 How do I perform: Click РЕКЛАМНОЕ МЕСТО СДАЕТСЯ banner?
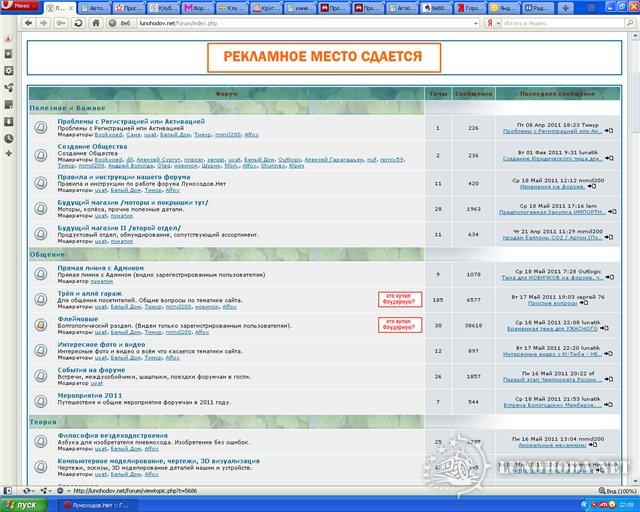[x=324, y=58]
